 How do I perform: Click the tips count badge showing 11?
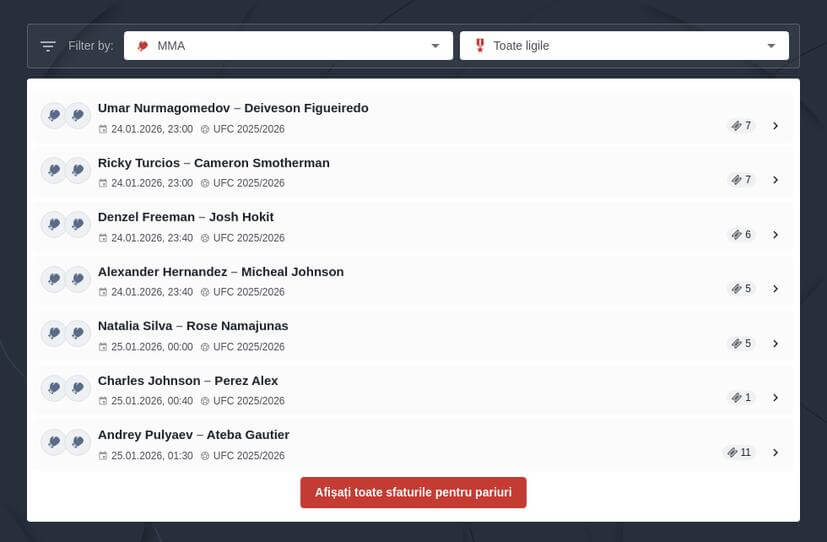739,452
